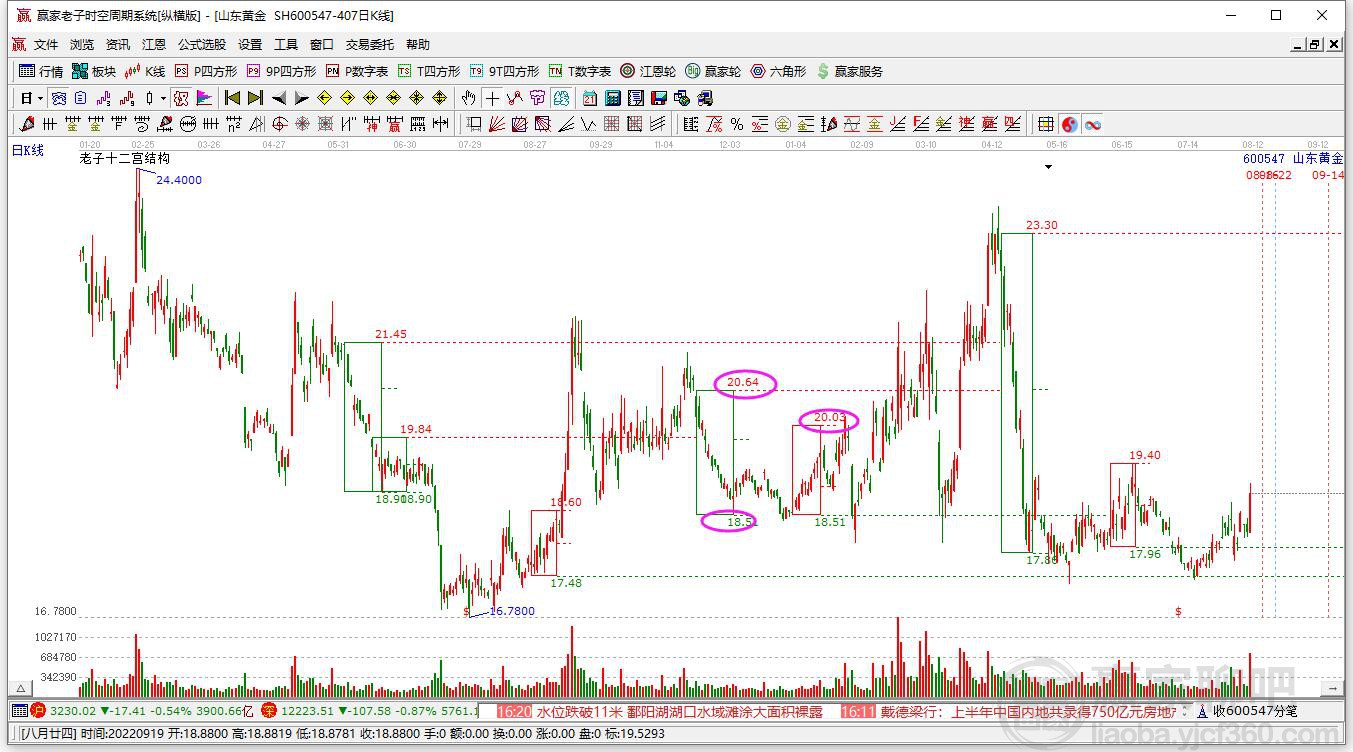
Task: Launch the 赢家轮 wheel tool
Action: (x=713, y=71)
